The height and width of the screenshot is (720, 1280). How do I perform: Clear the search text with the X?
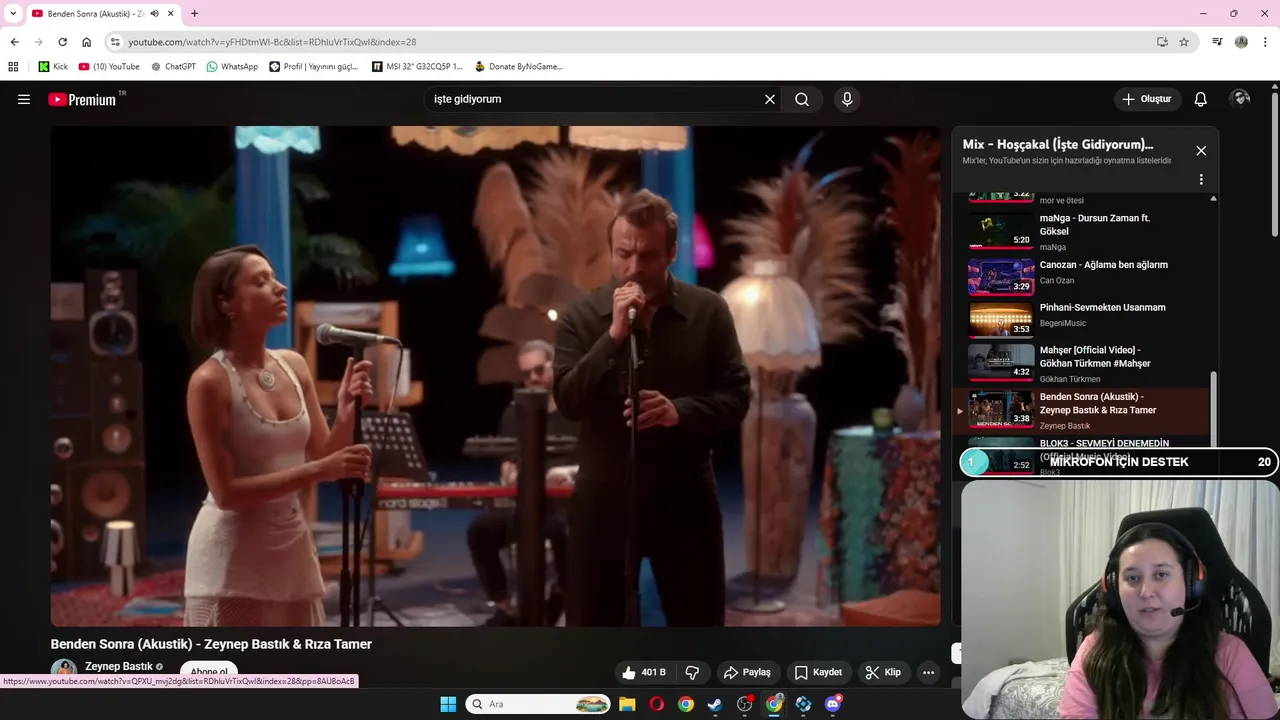(770, 99)
